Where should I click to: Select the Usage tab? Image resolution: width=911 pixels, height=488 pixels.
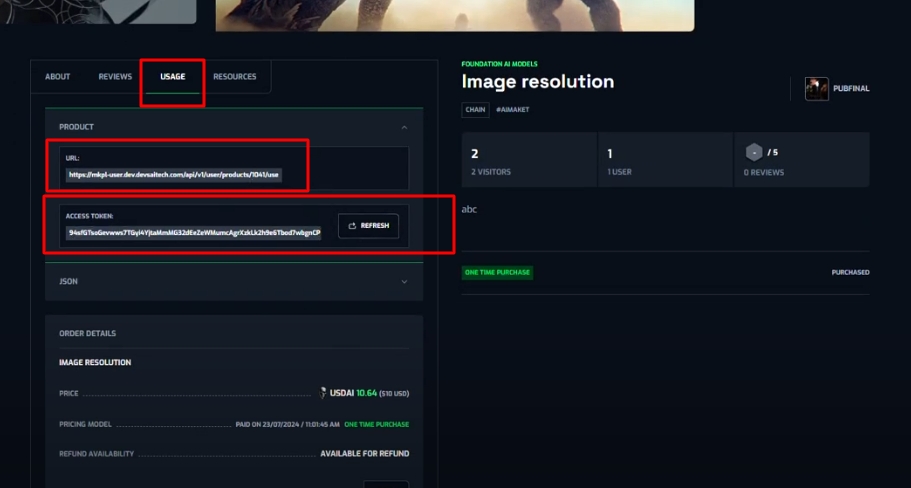[x=172, y=77]
